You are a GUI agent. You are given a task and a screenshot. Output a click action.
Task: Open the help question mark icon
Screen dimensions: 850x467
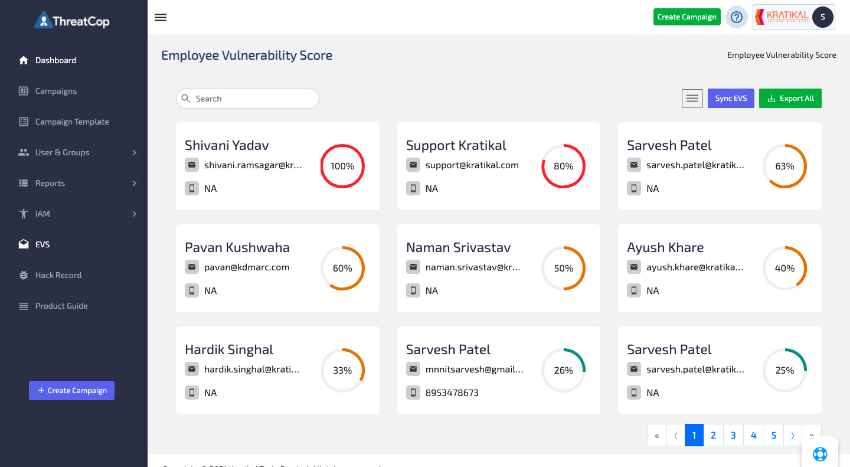click(x=737, y=17)
